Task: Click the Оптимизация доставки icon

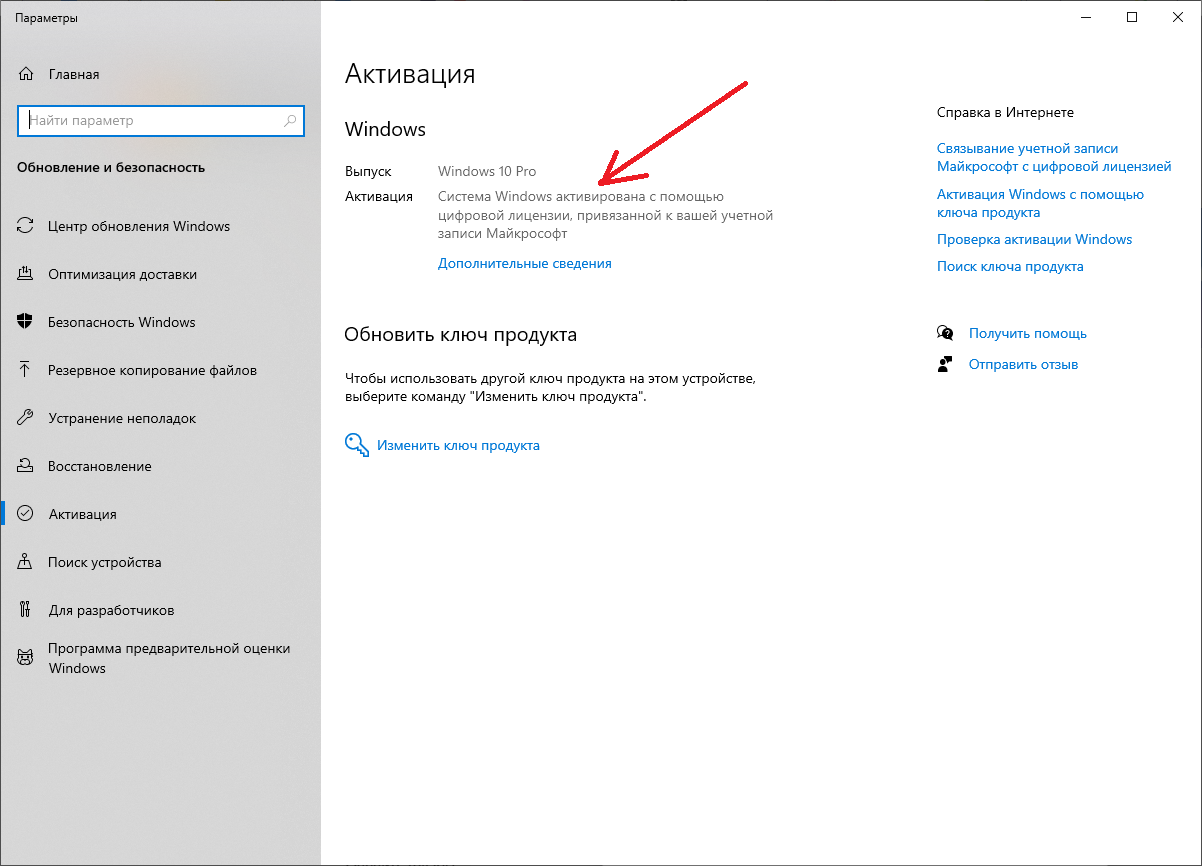Action: [x=26, y=274]
